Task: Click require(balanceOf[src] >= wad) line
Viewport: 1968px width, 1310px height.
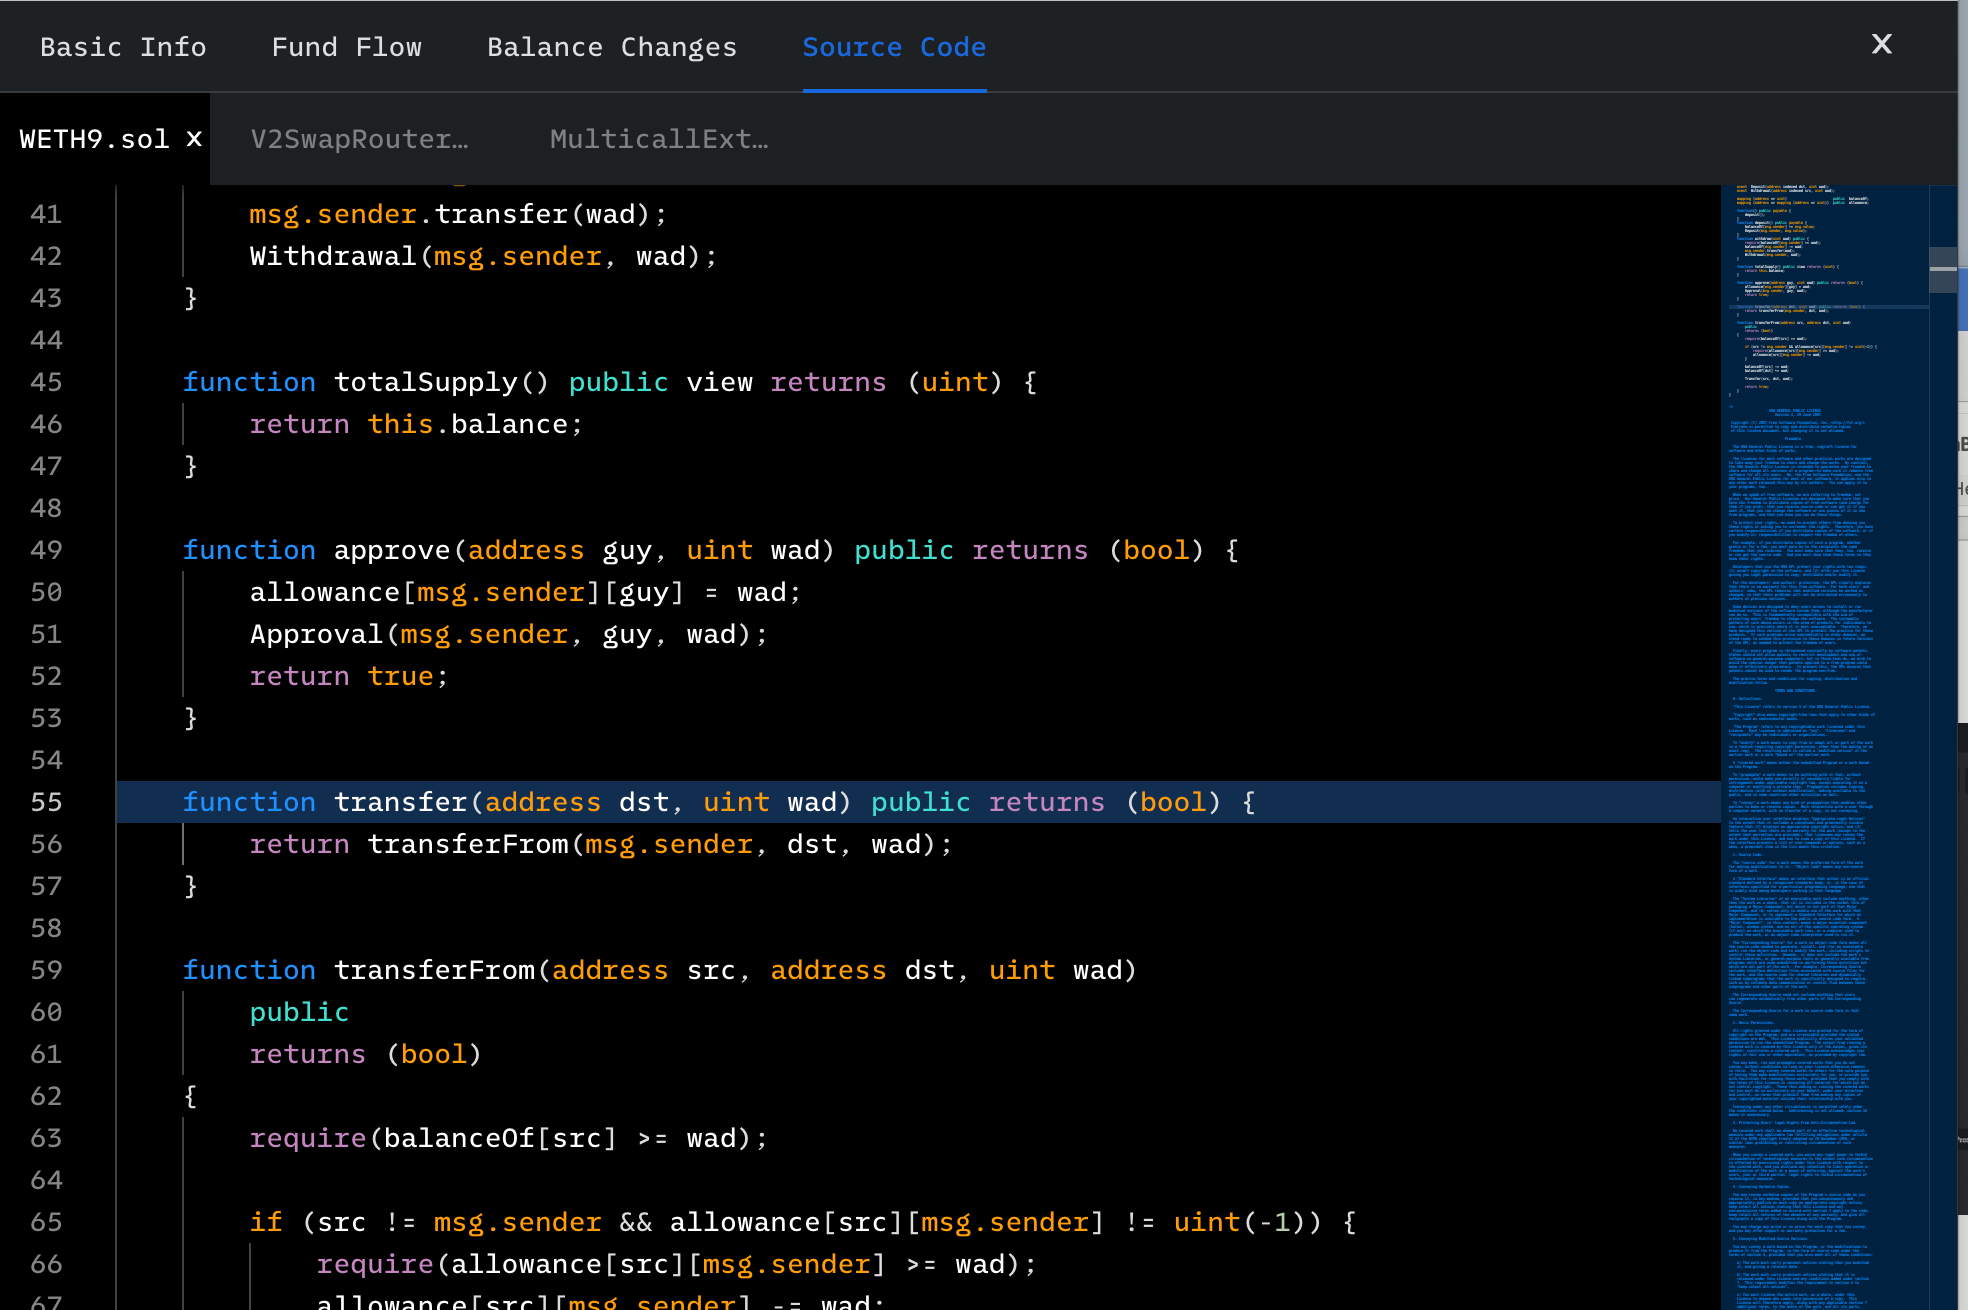Action: 509,1139
